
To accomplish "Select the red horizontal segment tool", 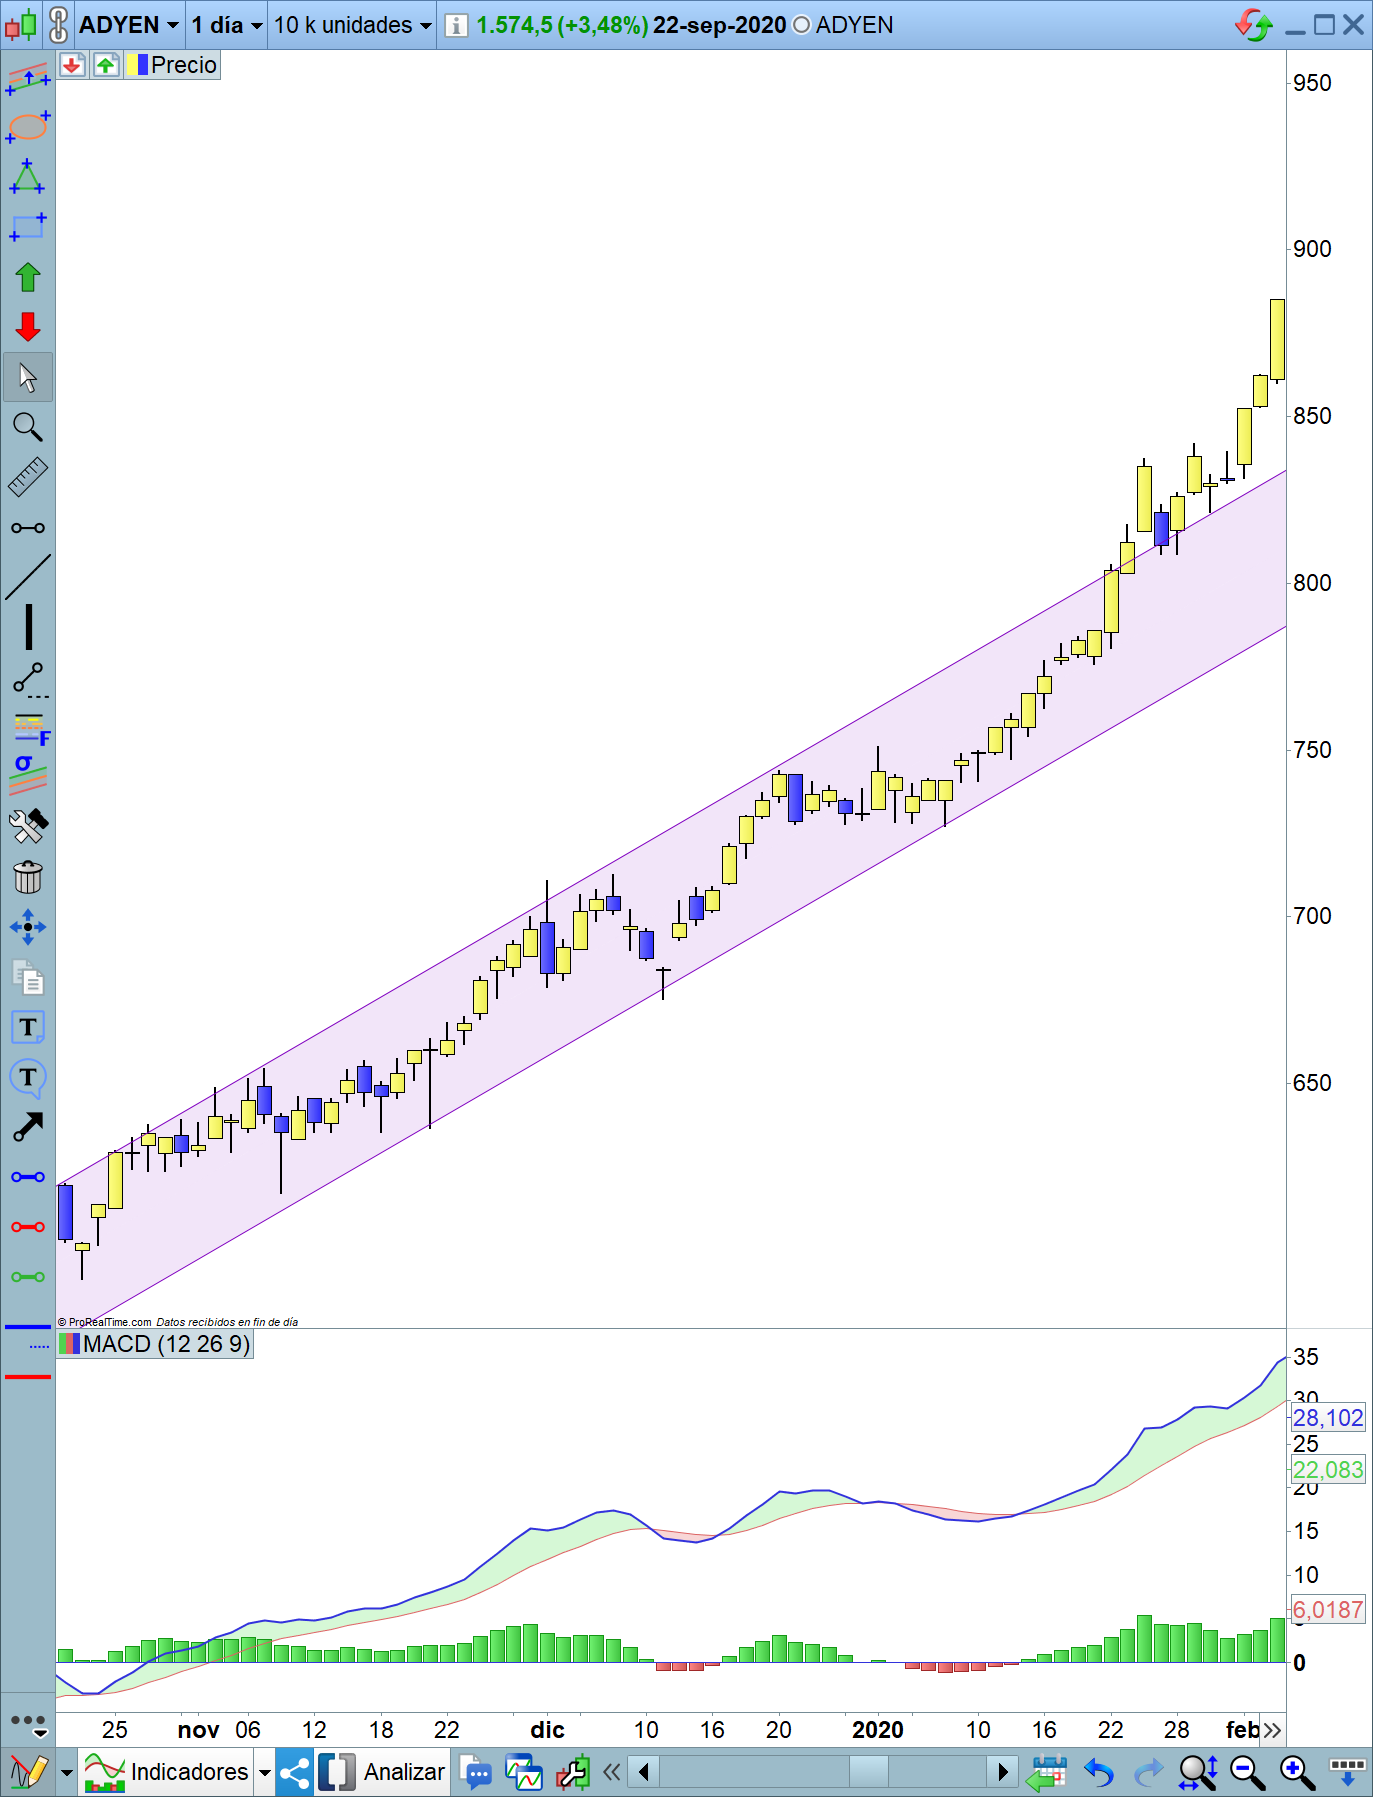I will (x=28, y=1227).
